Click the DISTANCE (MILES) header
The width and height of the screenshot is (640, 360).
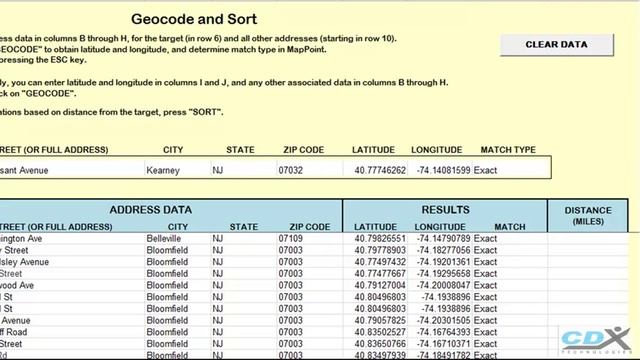pyautogui.click(x=588, y=216)
